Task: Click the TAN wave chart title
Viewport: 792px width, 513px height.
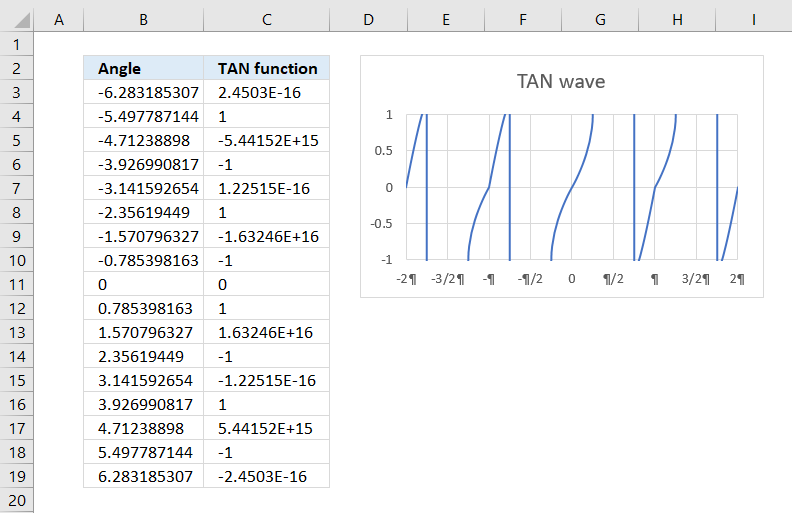Action: pos(561,81)
